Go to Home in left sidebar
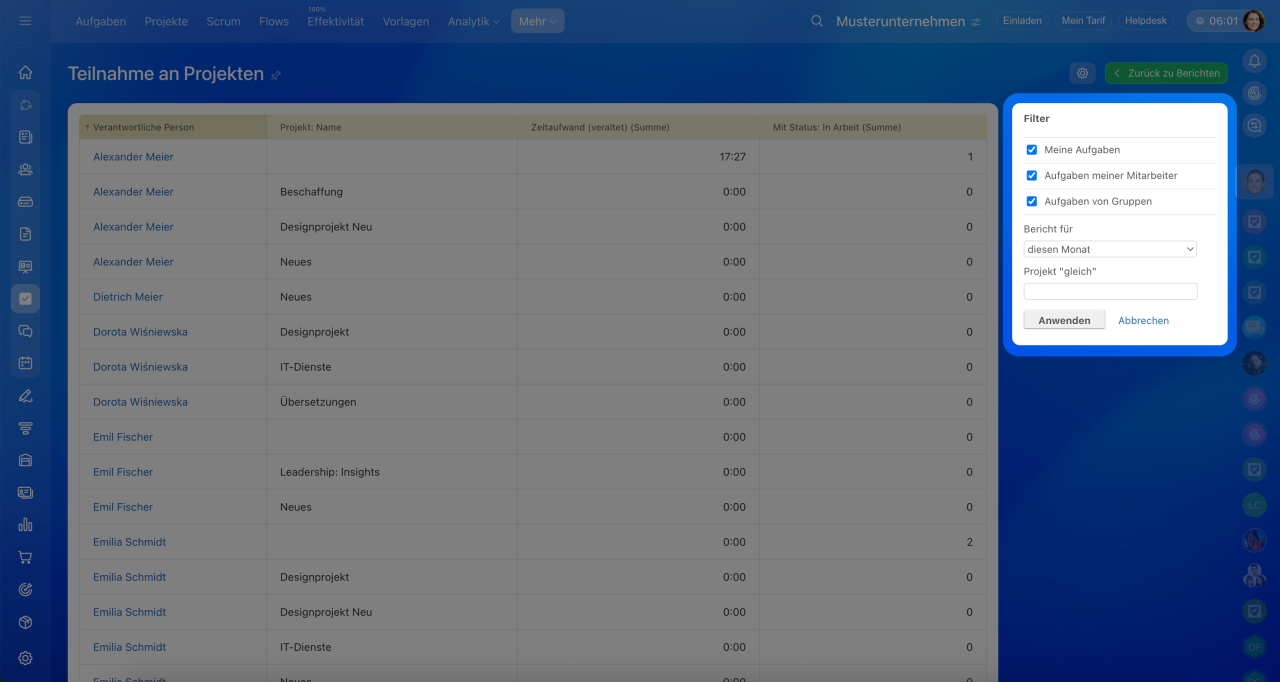The height and width of the screenshot is (682, 1280). click(25, 72)
